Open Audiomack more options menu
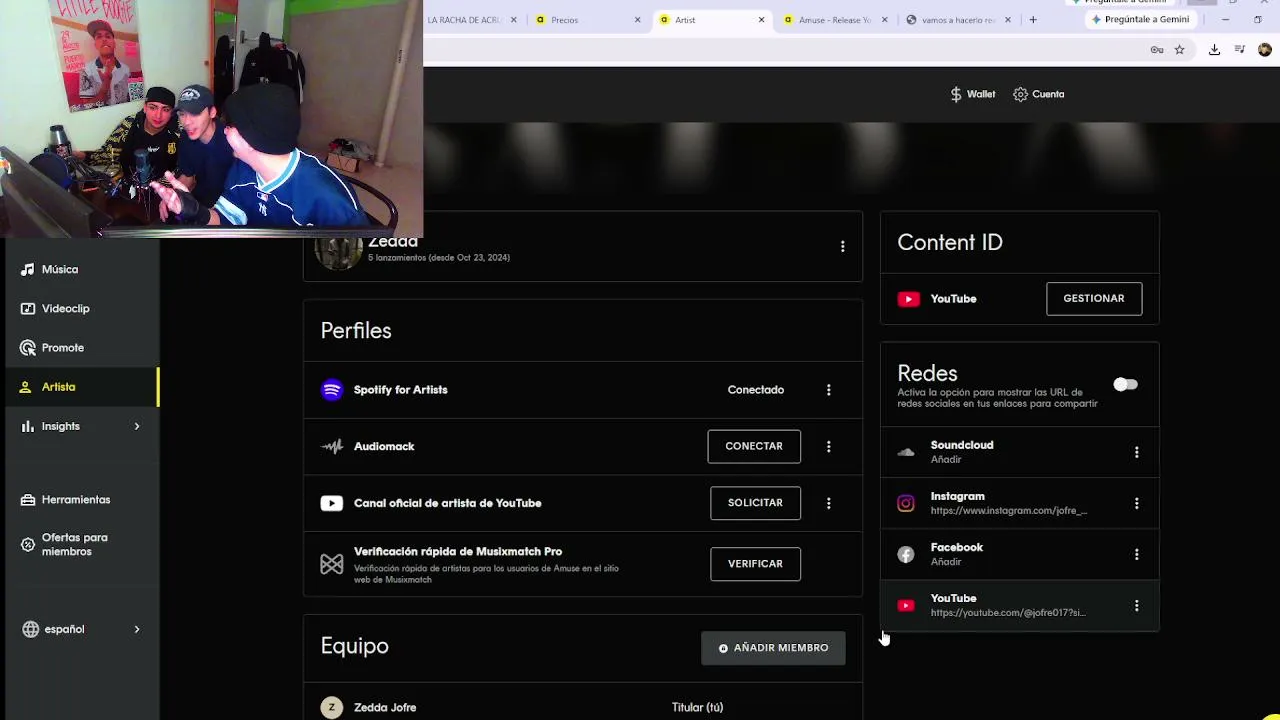 [x=829, y=446]
